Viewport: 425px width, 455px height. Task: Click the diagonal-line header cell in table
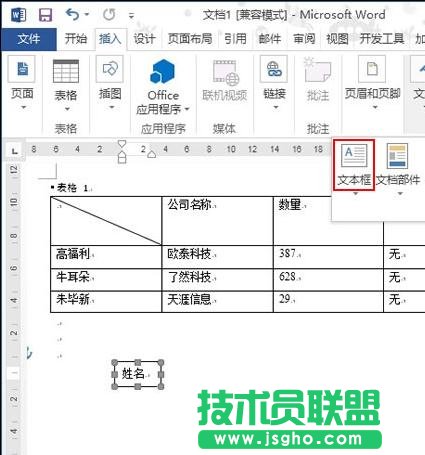pyautogui.click(x=106, y=221)
